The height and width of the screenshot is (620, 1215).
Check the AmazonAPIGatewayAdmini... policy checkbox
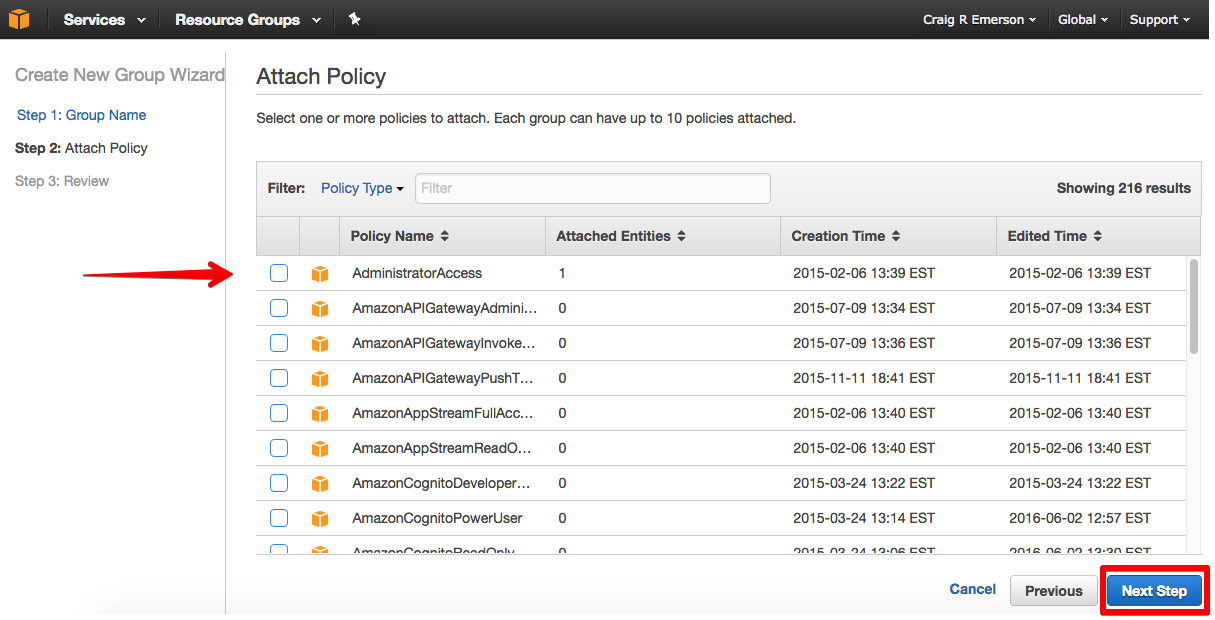pos(279,308)
